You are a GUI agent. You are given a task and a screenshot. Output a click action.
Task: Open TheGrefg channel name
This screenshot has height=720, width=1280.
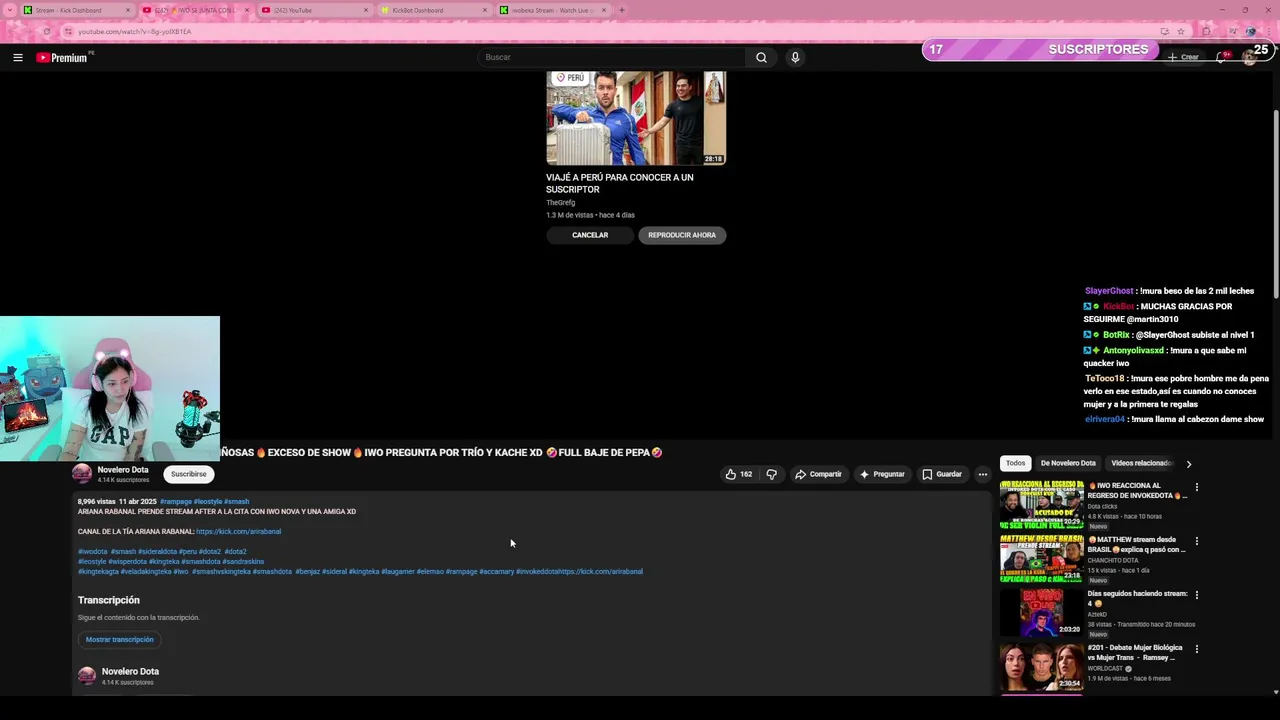pos(560,203)
